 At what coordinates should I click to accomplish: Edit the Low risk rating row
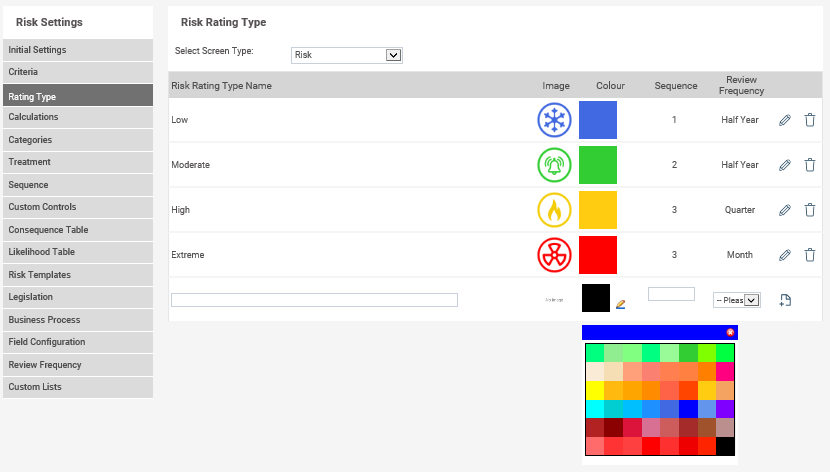pos(784,120)
